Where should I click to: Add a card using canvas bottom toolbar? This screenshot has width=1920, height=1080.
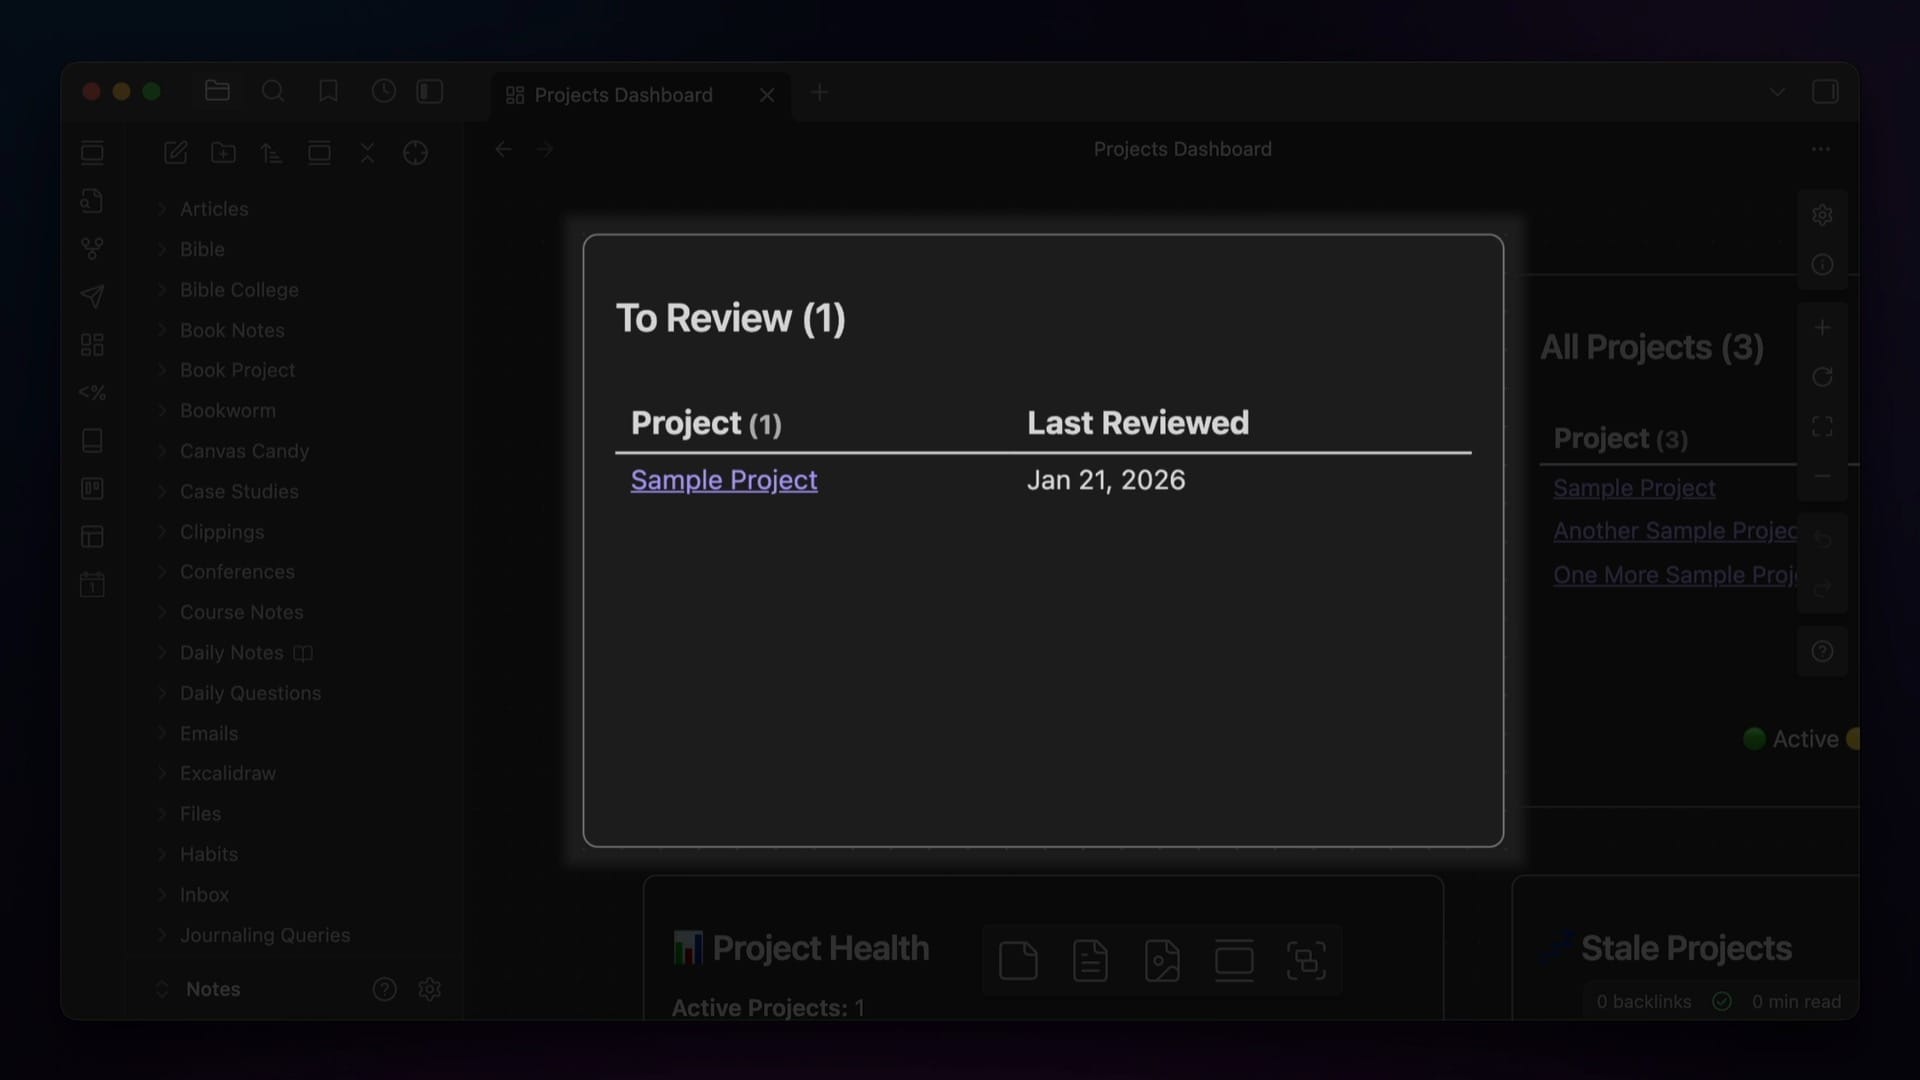point(1018,961)
